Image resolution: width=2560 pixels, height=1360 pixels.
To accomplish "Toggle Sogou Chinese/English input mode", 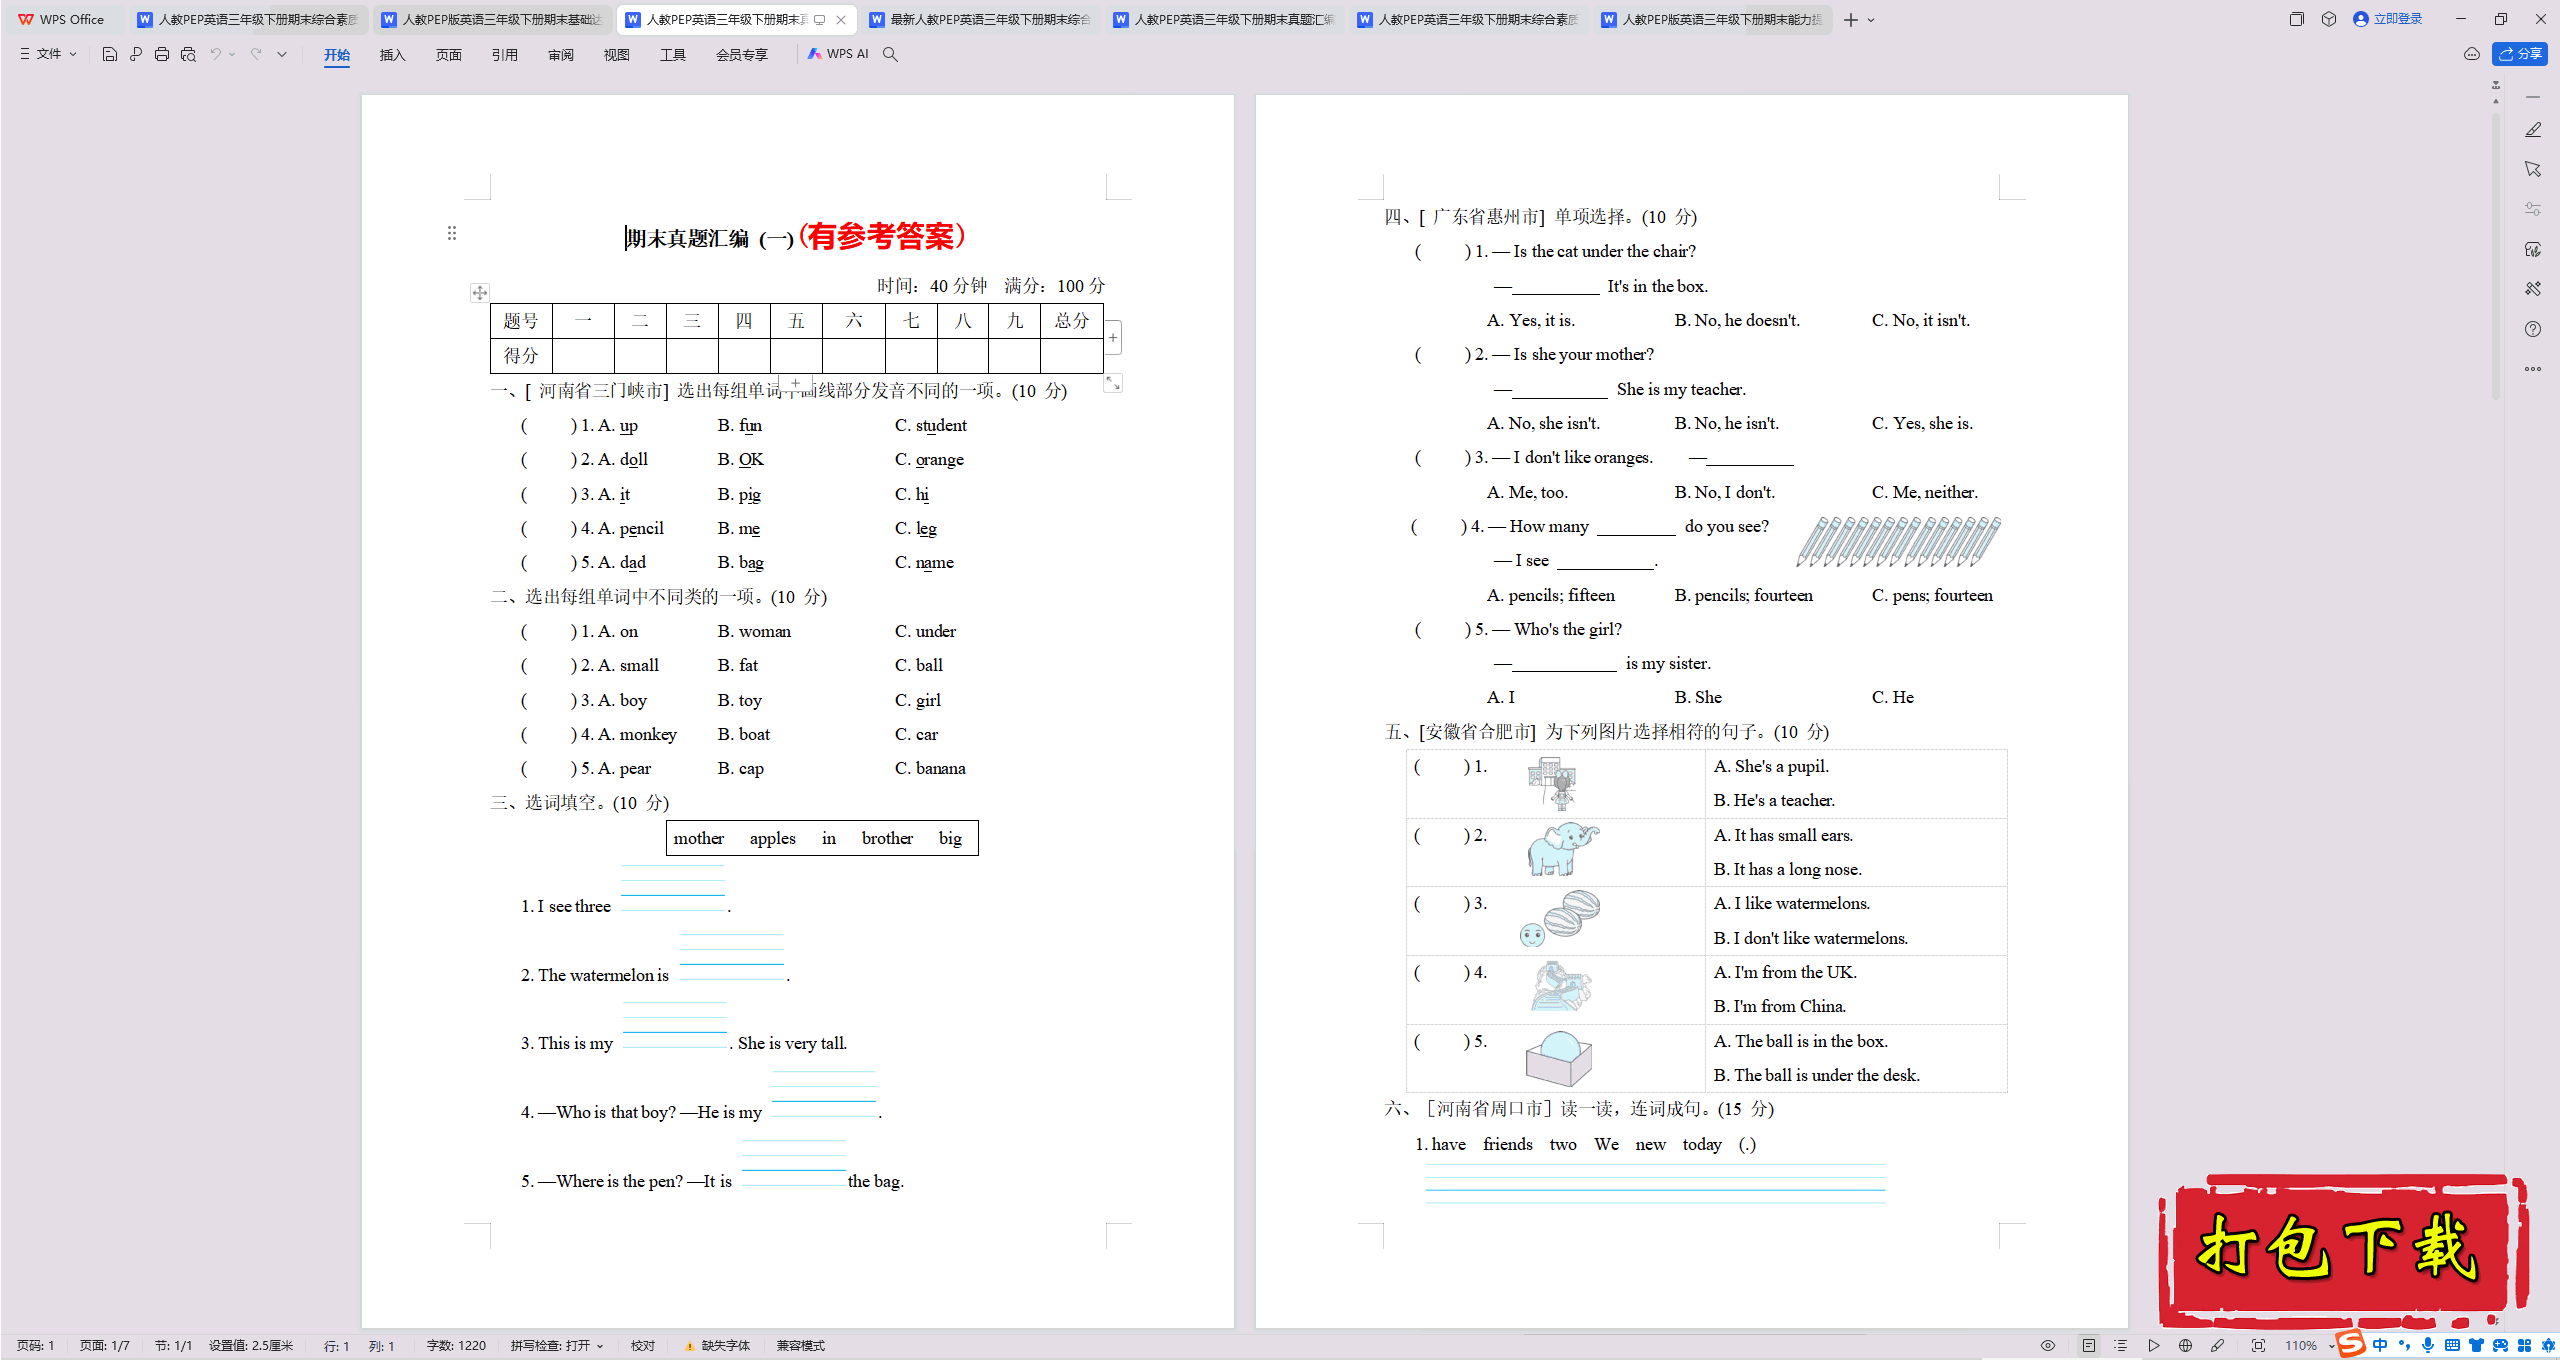I will coord(2380,1346).
